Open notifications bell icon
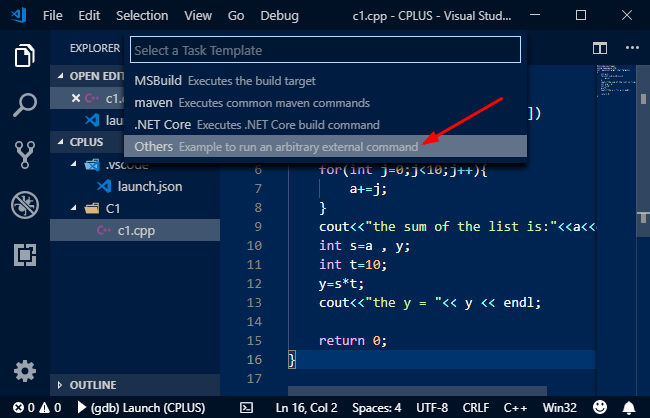This screenshot has height=418, width=650. (629, 408)
